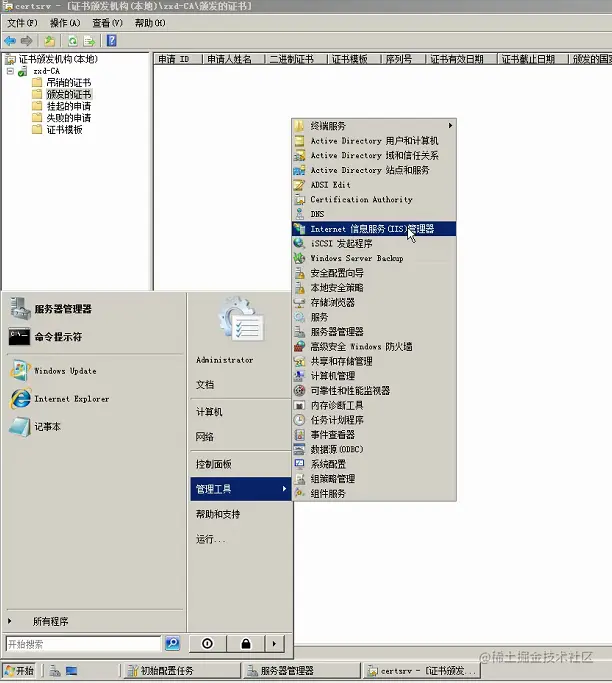Image resolution: width=612 pixels, height=683 pixels.
Task: Click the Start menu lock button
Action: pyautogui.click(x=246, y=643)
